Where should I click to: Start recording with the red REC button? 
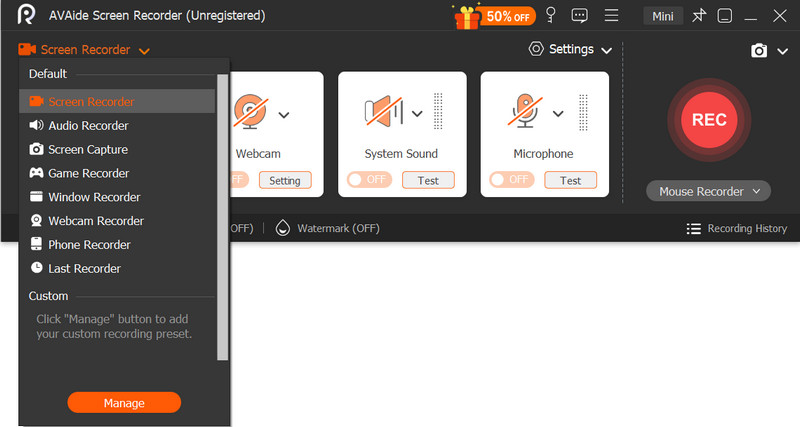709,119
